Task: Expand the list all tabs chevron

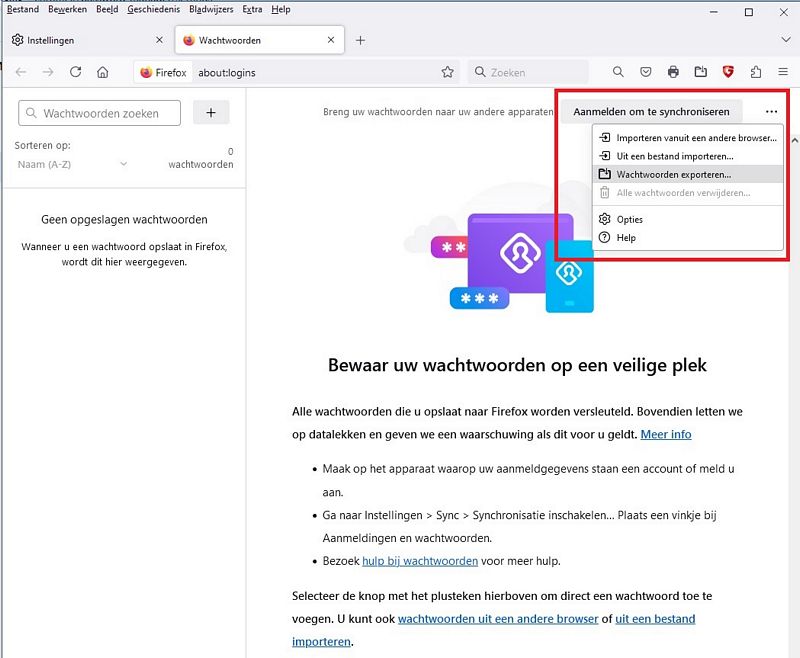Action: (786, 40)
